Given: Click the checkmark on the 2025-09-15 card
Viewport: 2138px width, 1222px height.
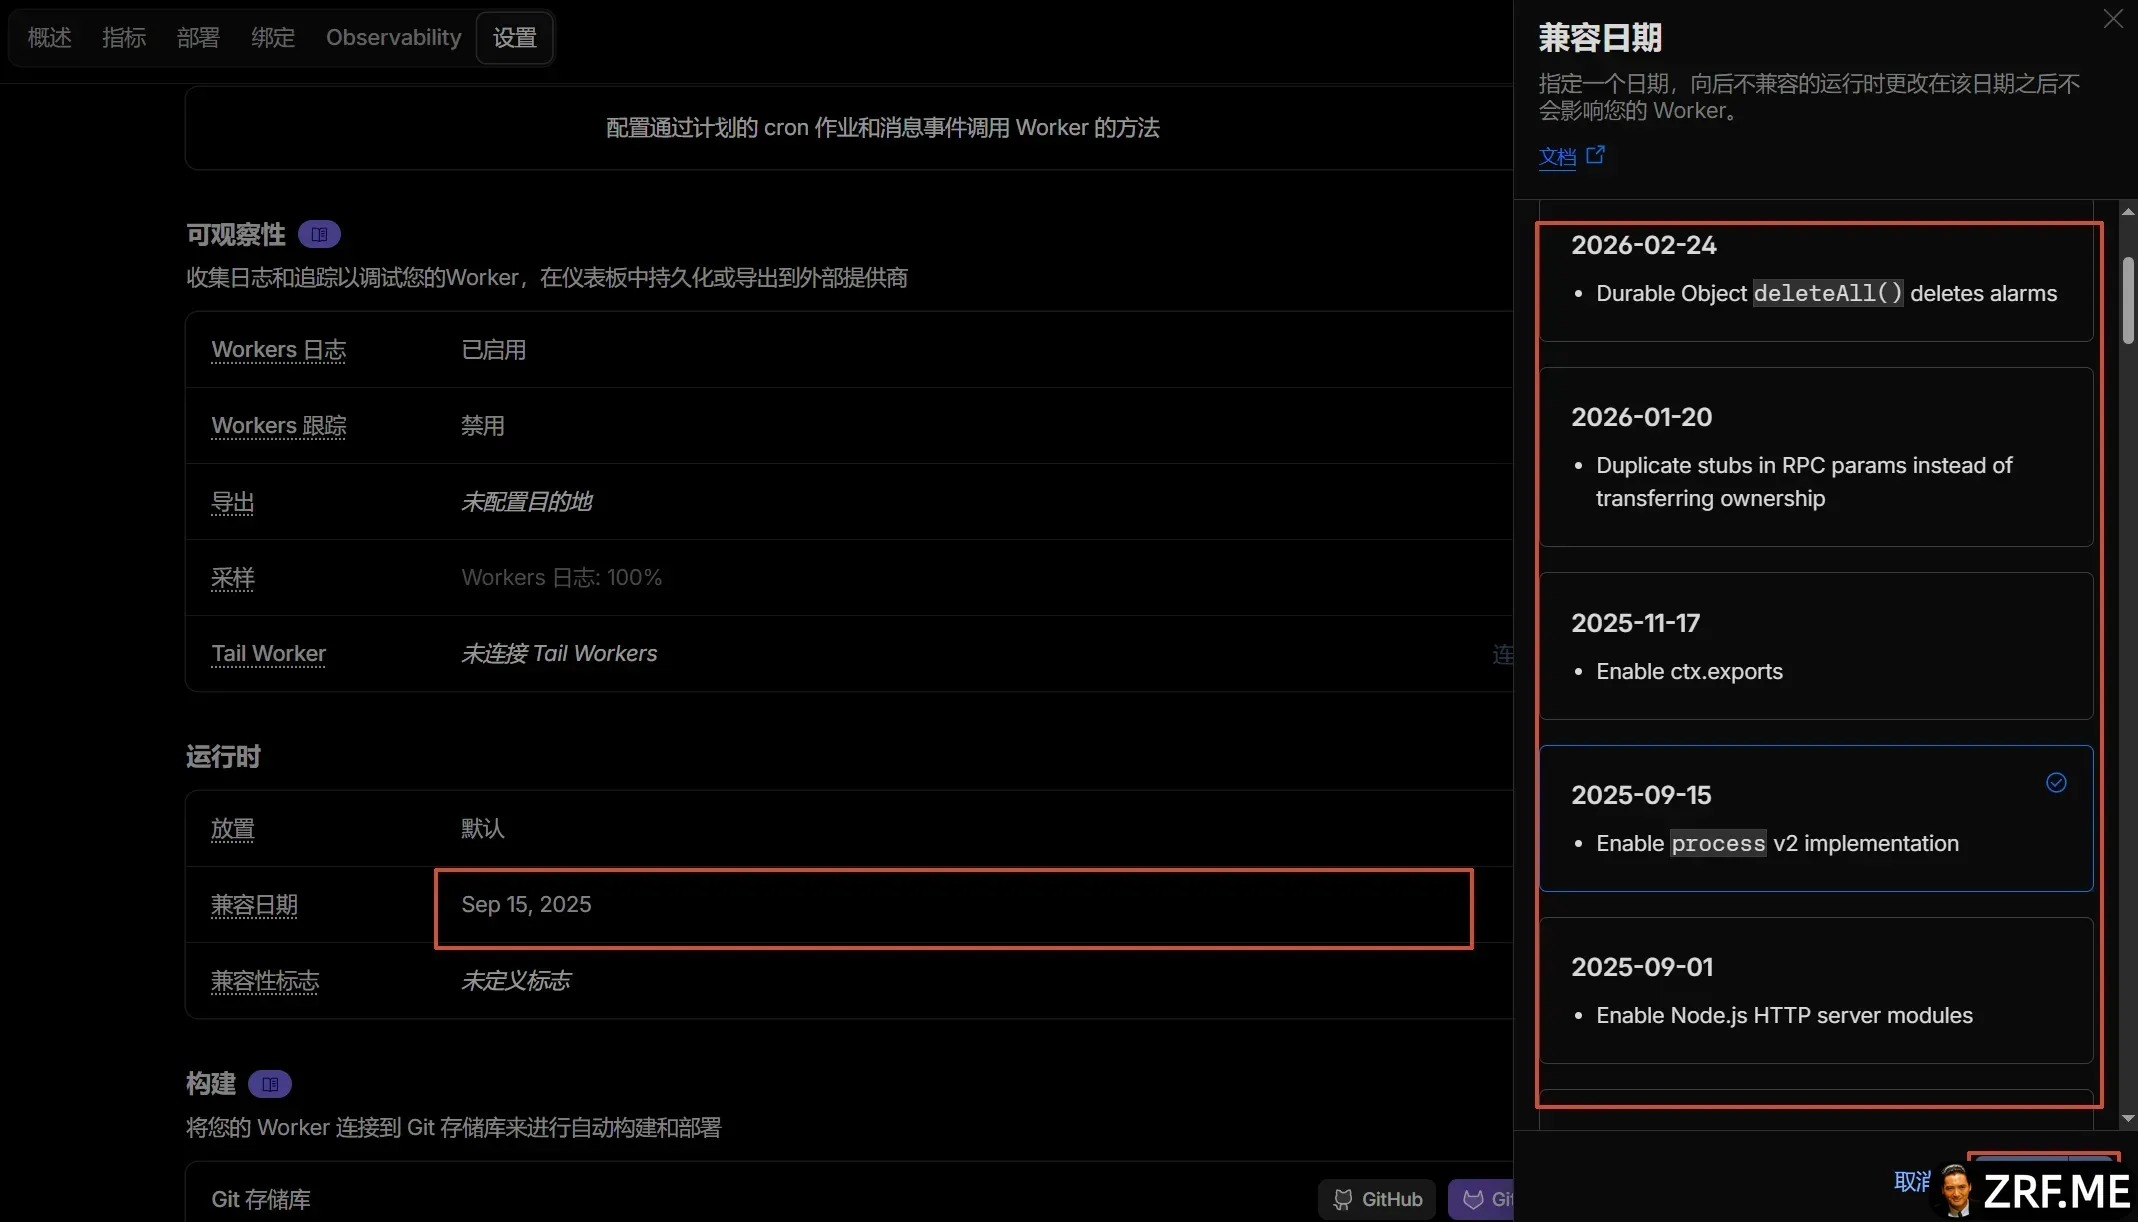Looking at the screenshot, I should 2056,783.
